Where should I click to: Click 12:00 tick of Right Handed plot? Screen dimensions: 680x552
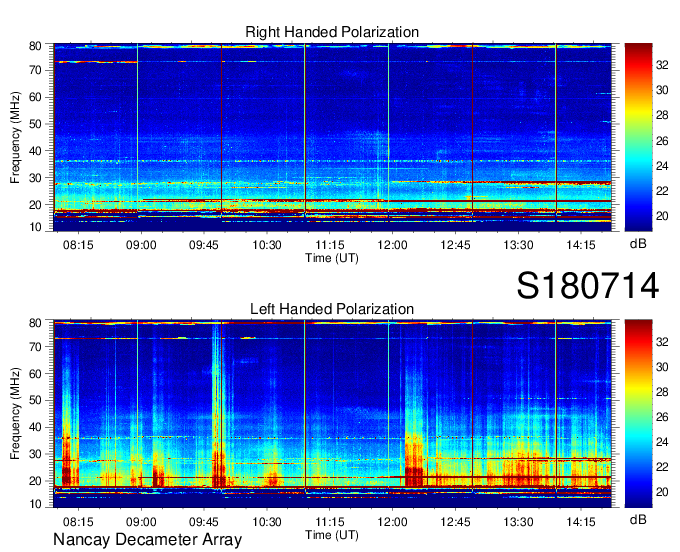point(392,245)
